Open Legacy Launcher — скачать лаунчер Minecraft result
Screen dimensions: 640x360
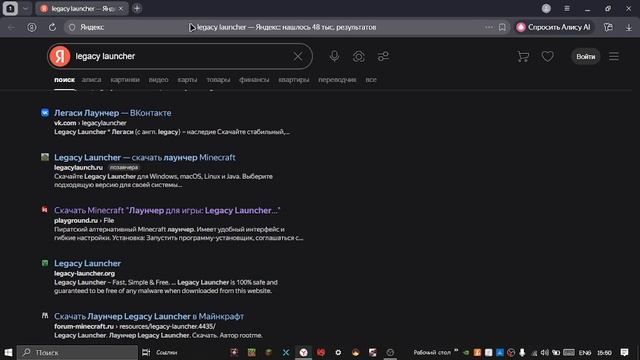(145, 158)
